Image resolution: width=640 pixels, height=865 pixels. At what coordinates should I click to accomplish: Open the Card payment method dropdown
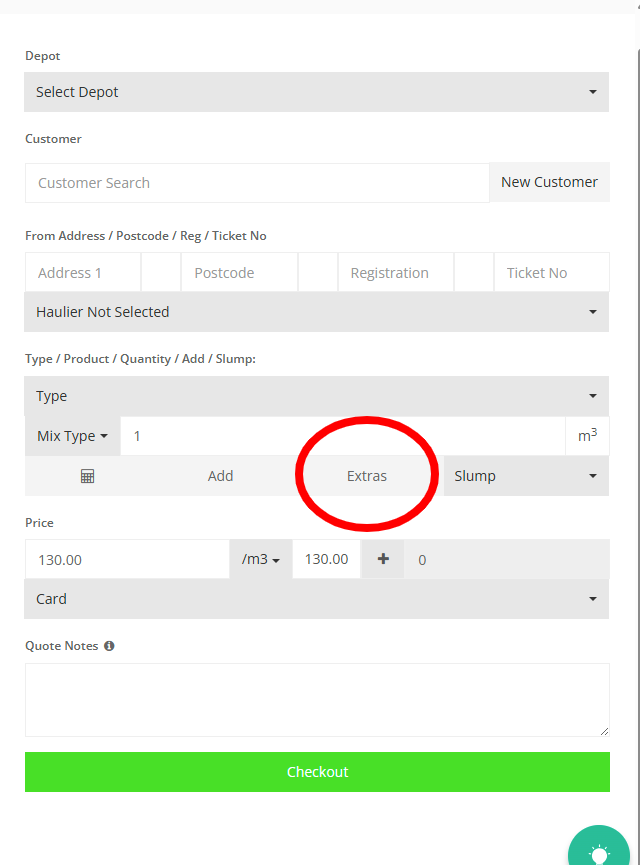(x=316, y=599)
